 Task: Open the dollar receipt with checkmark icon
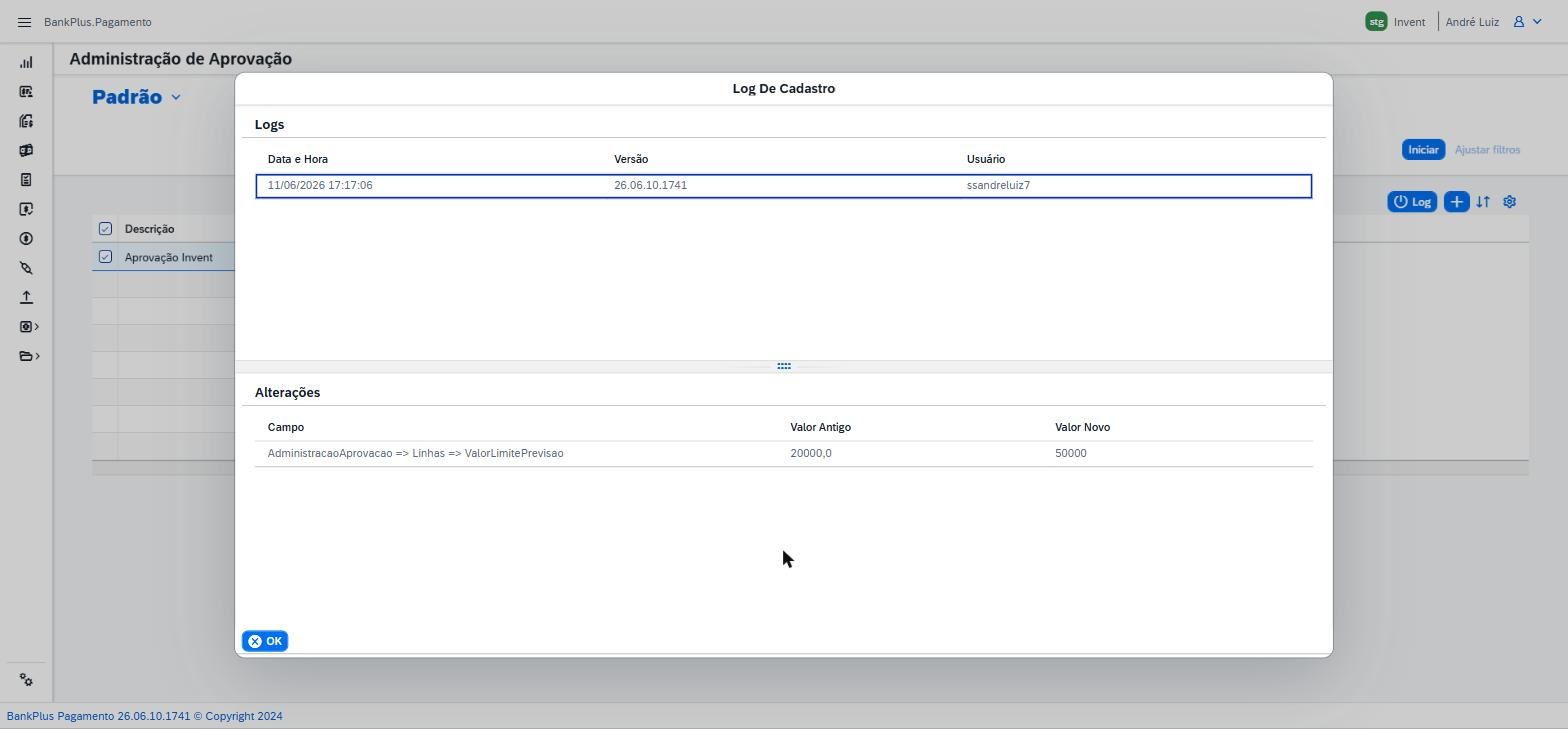[26, 209]
